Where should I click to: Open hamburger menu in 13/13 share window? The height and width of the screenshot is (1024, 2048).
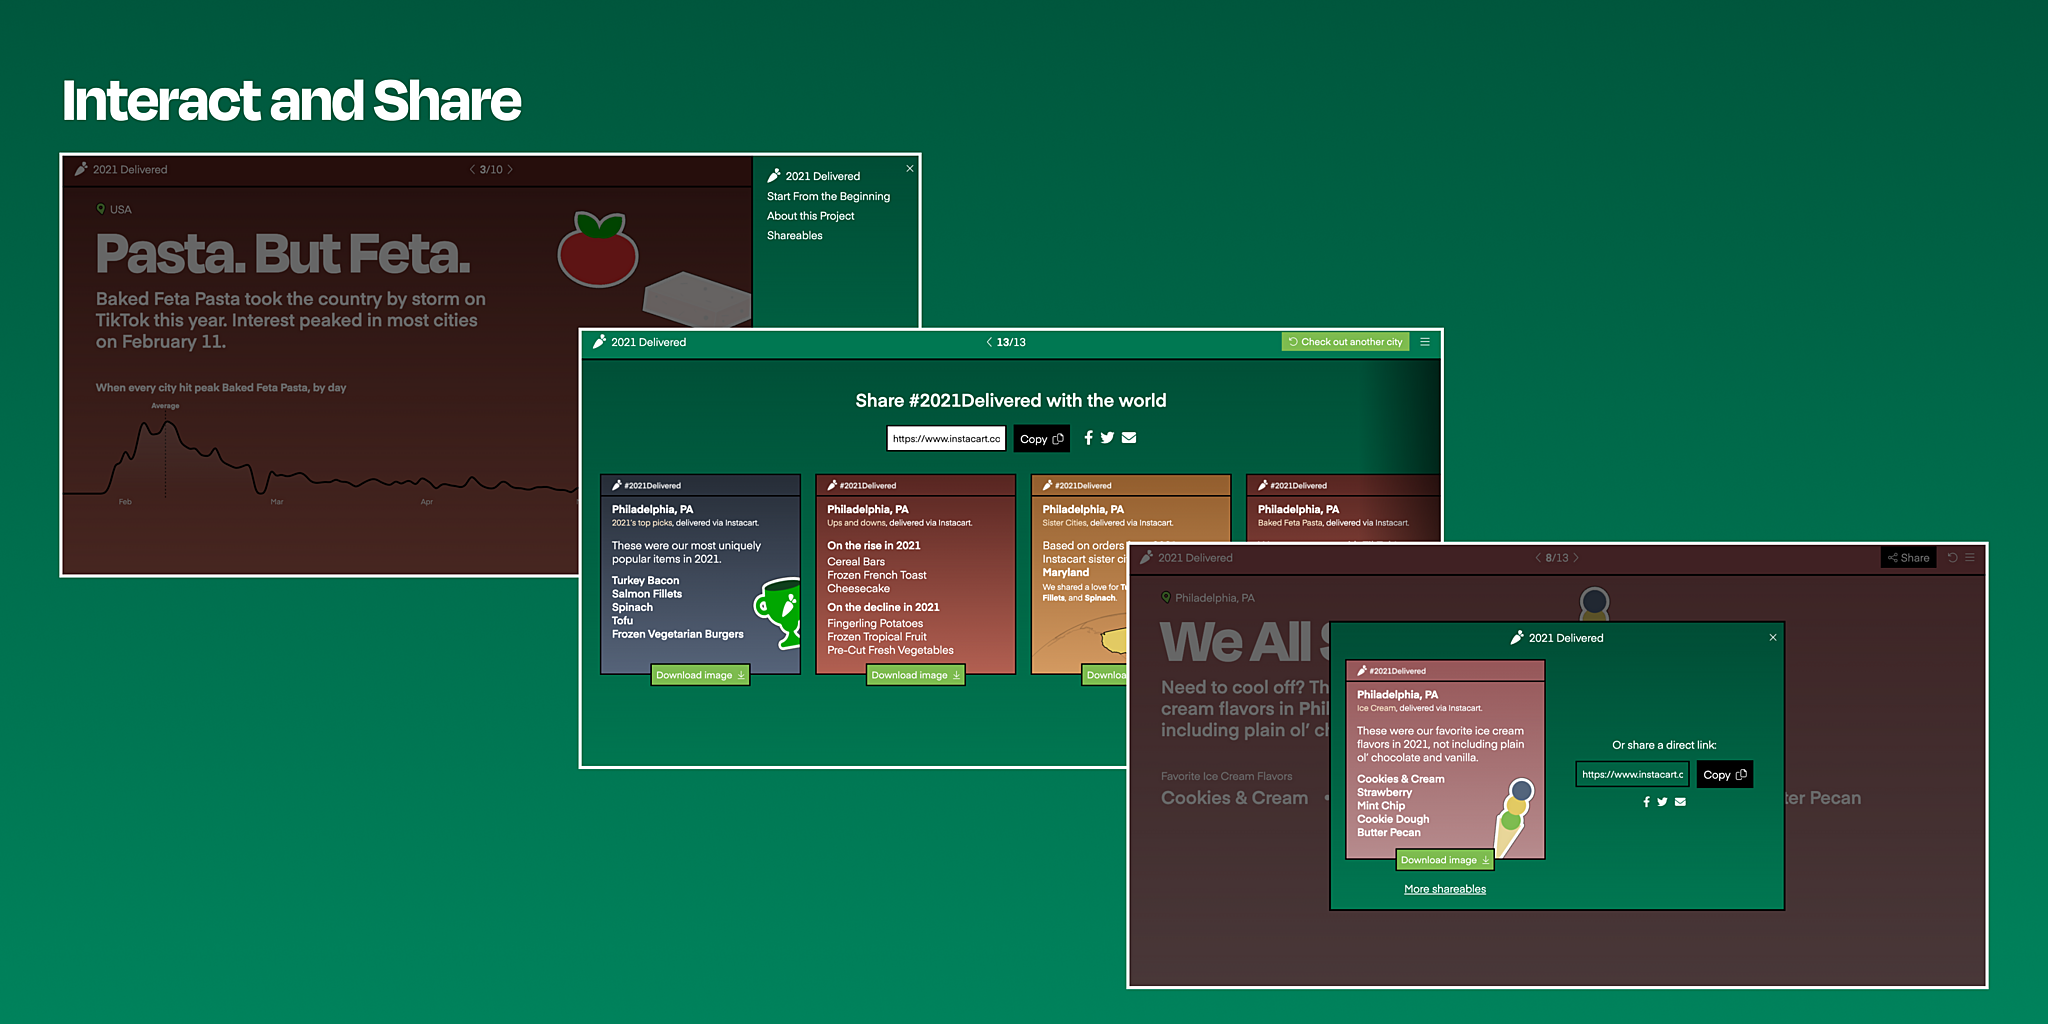[x=1425, y=342]
